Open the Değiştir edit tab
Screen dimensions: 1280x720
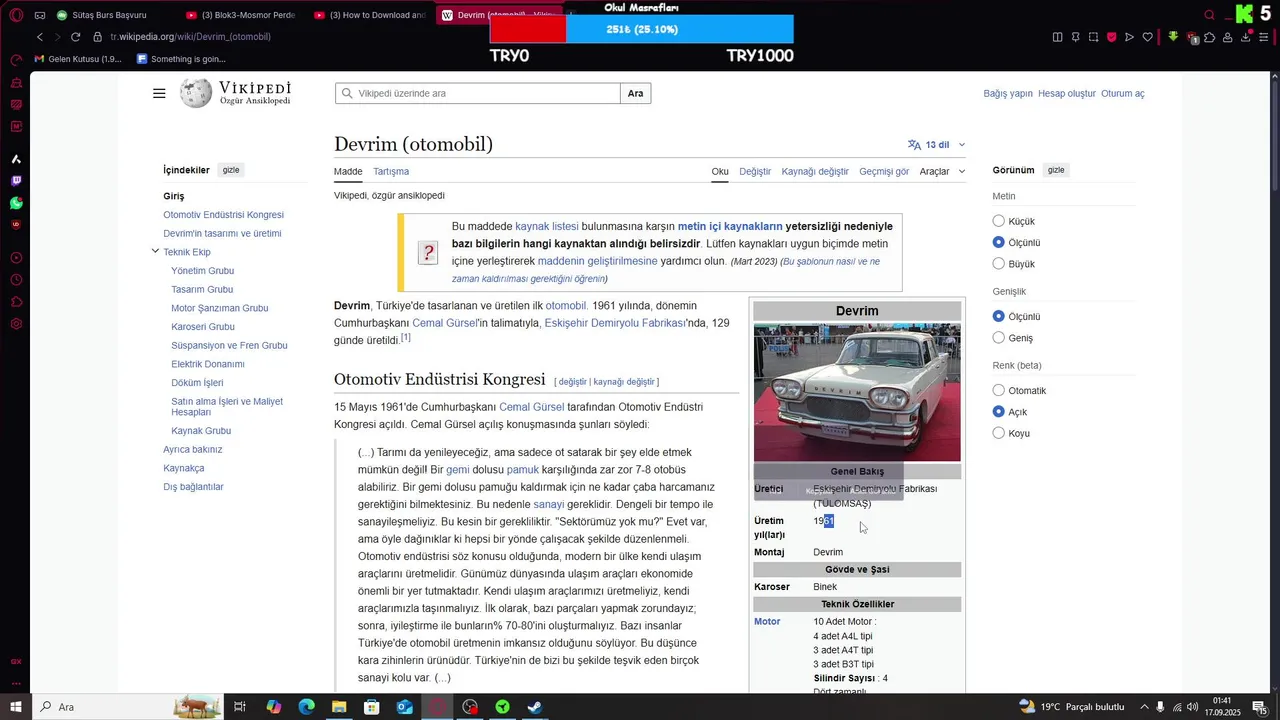pyautogui.click(x=755, y=171)
